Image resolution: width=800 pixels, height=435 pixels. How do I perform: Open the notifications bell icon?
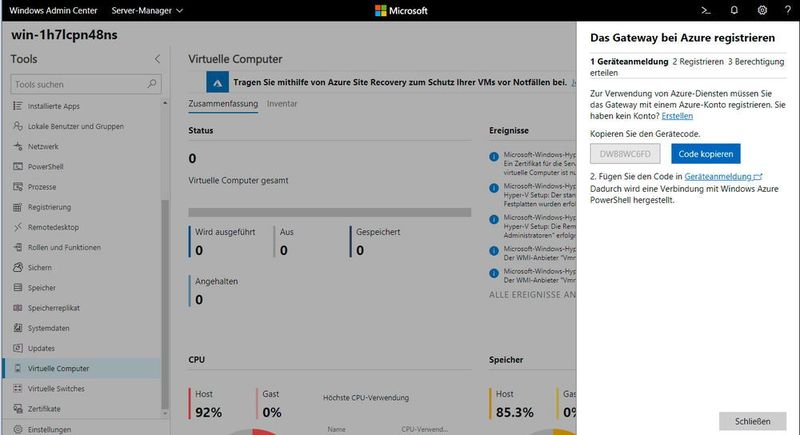[x=734, y=10]
